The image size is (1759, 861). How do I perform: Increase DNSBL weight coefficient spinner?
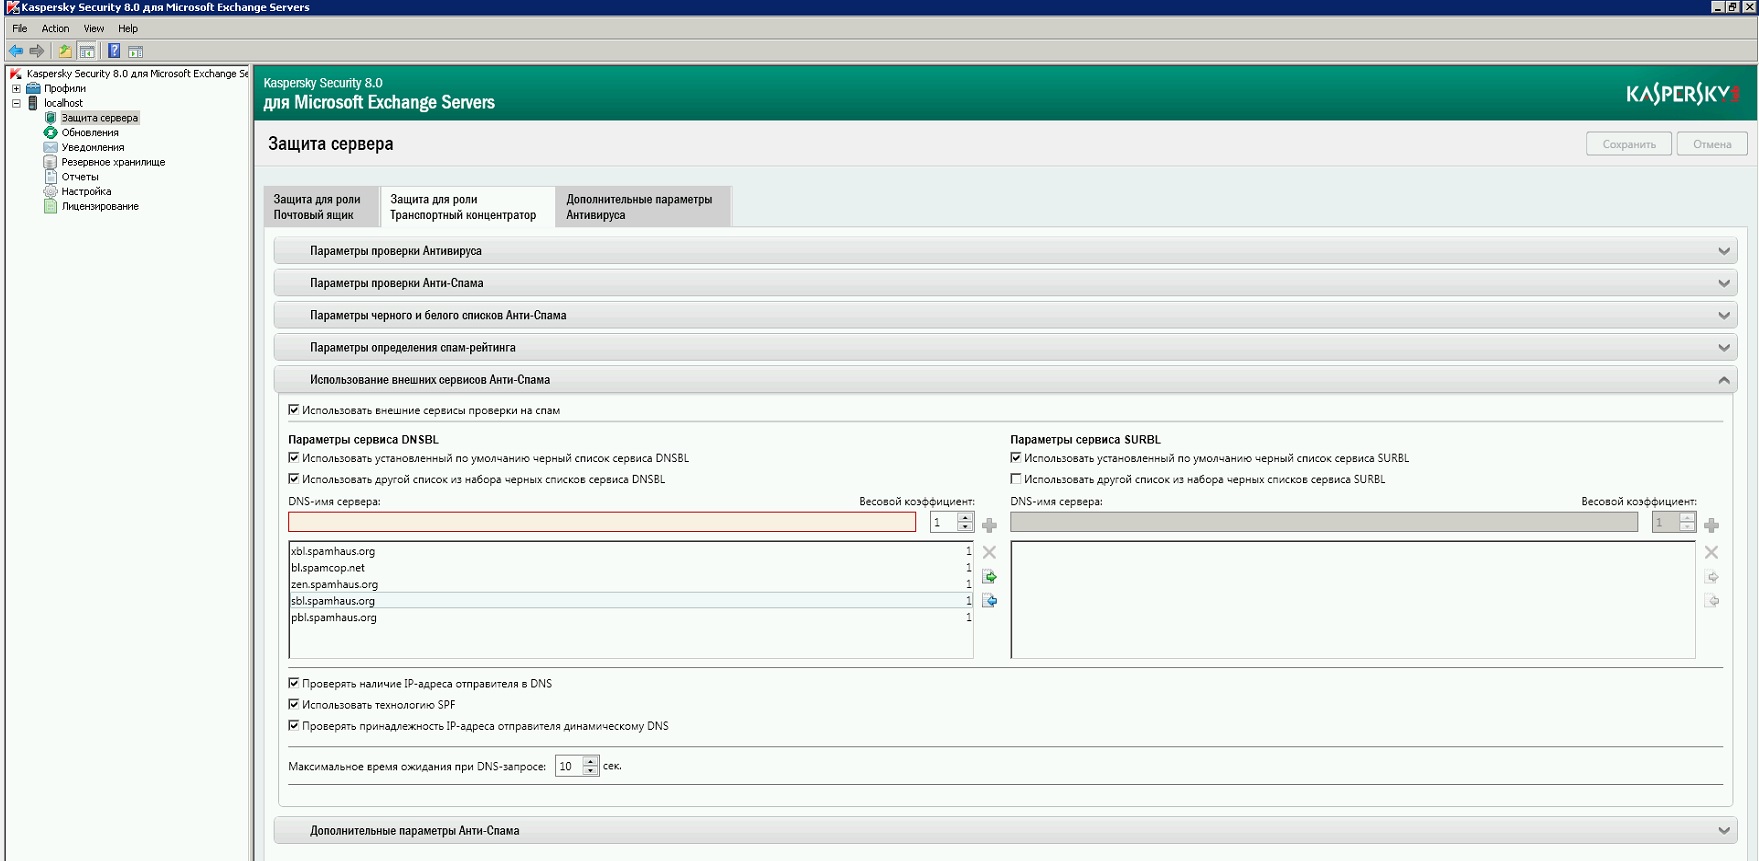(965, 517)
